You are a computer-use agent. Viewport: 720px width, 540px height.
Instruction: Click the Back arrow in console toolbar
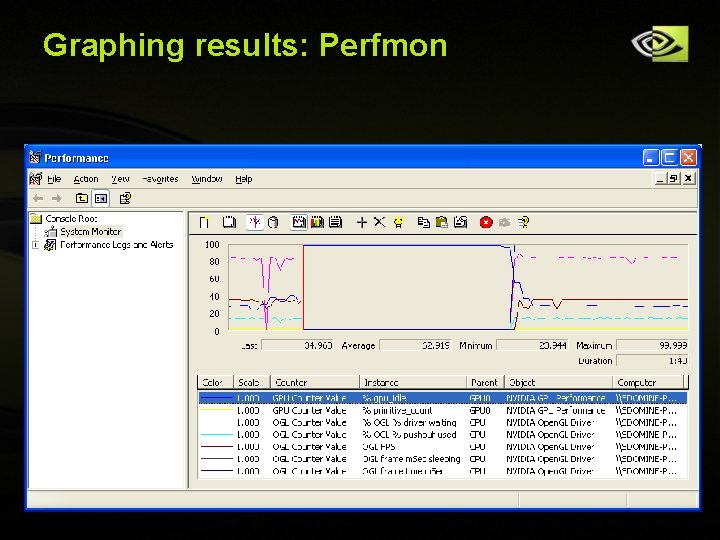click(x=38, y=198)
